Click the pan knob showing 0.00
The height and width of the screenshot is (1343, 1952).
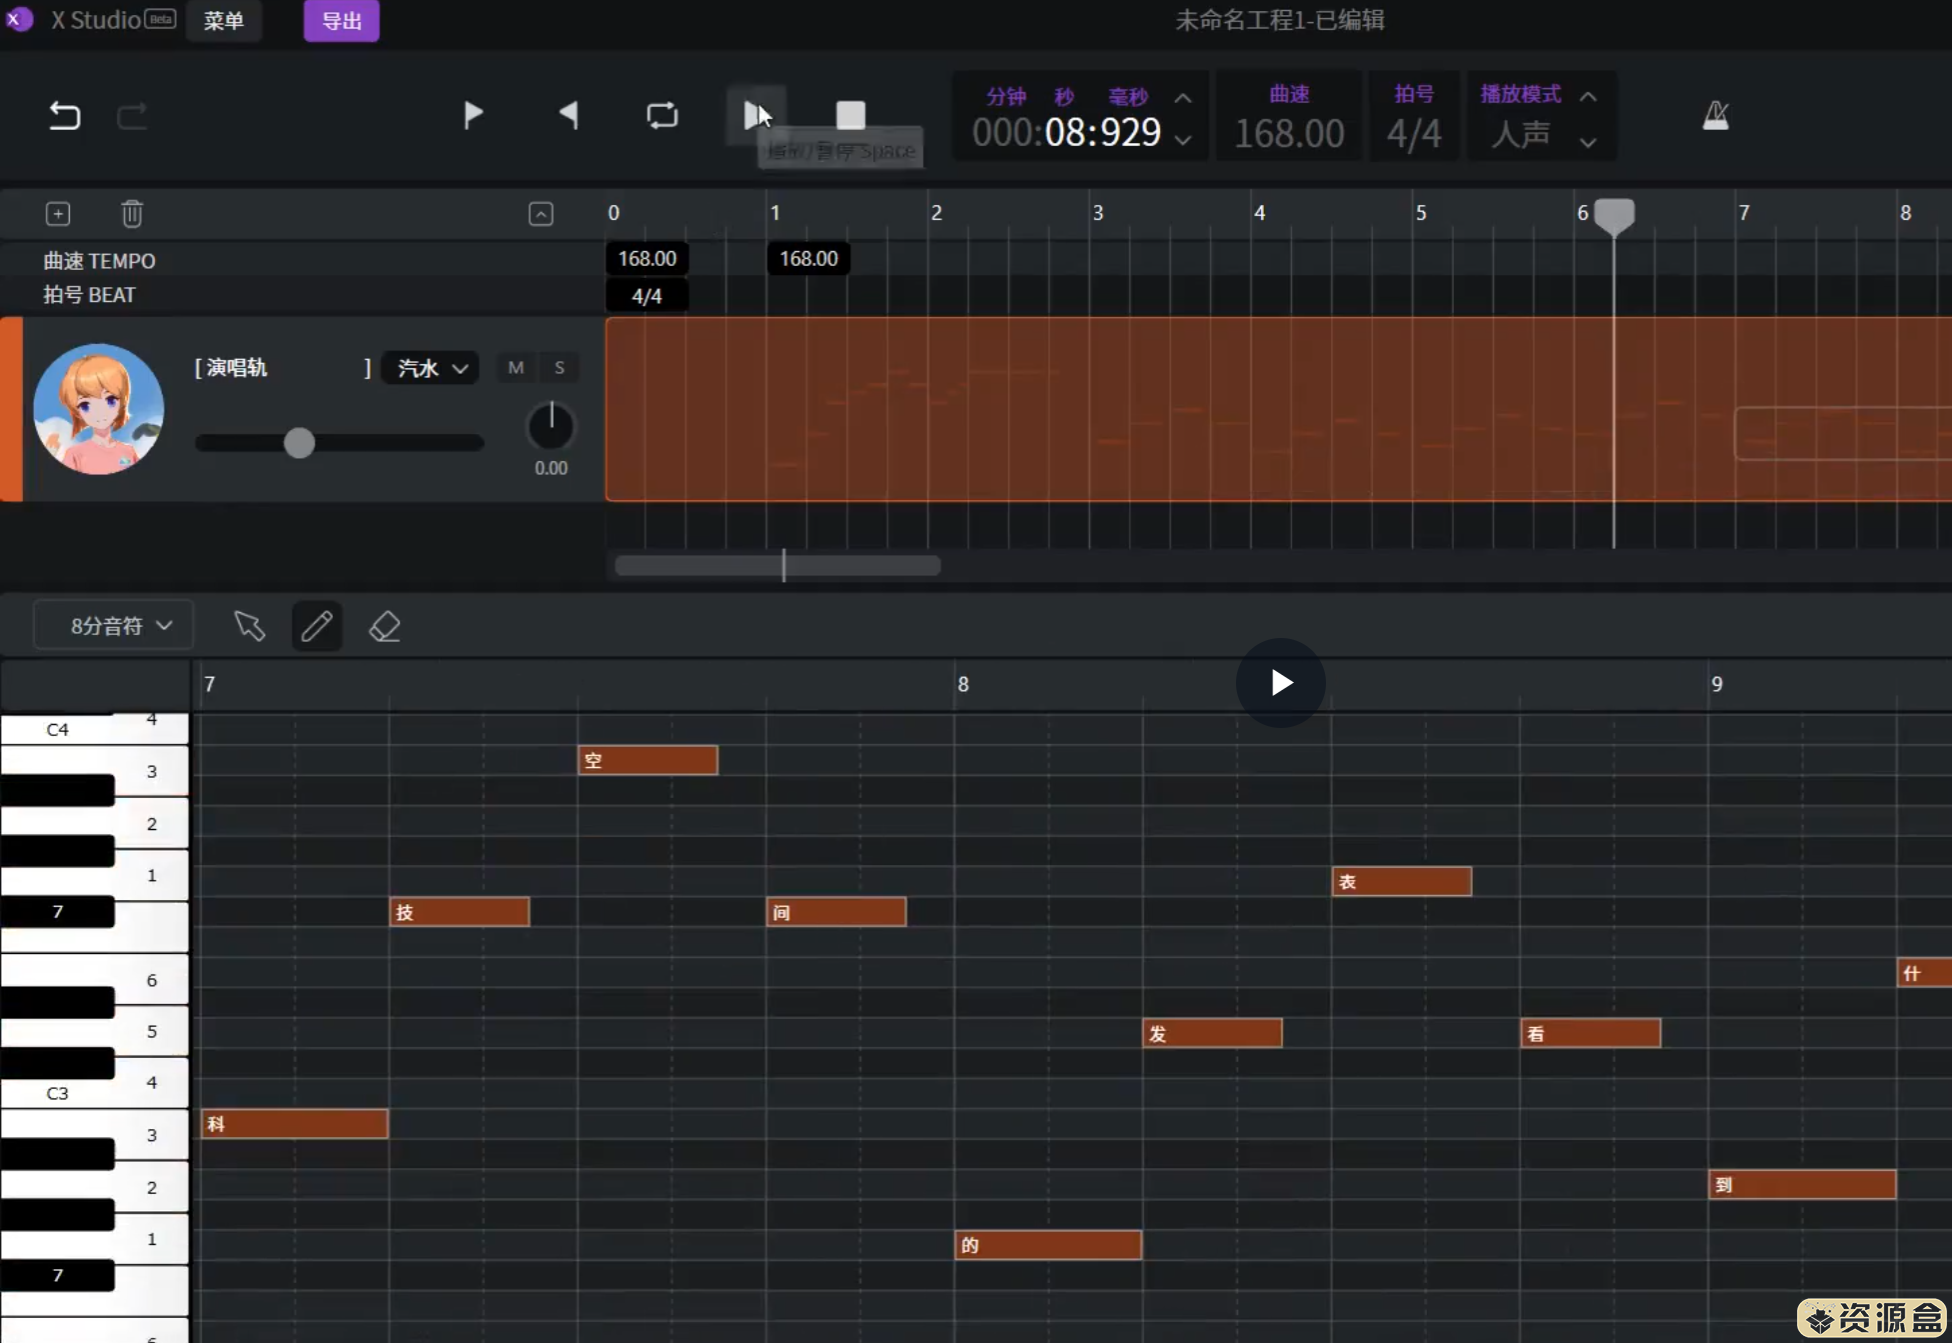551,427
